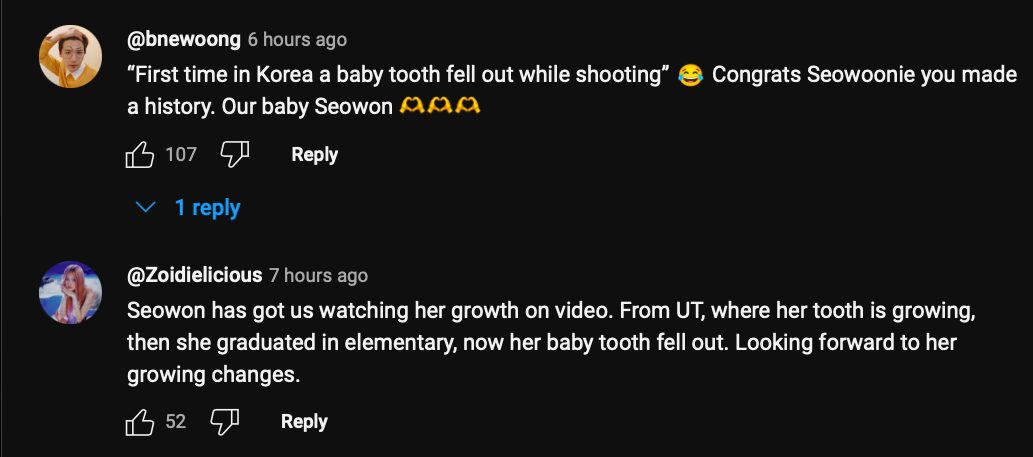
Task: Click the 107 like count
Action: coord(181,155)
